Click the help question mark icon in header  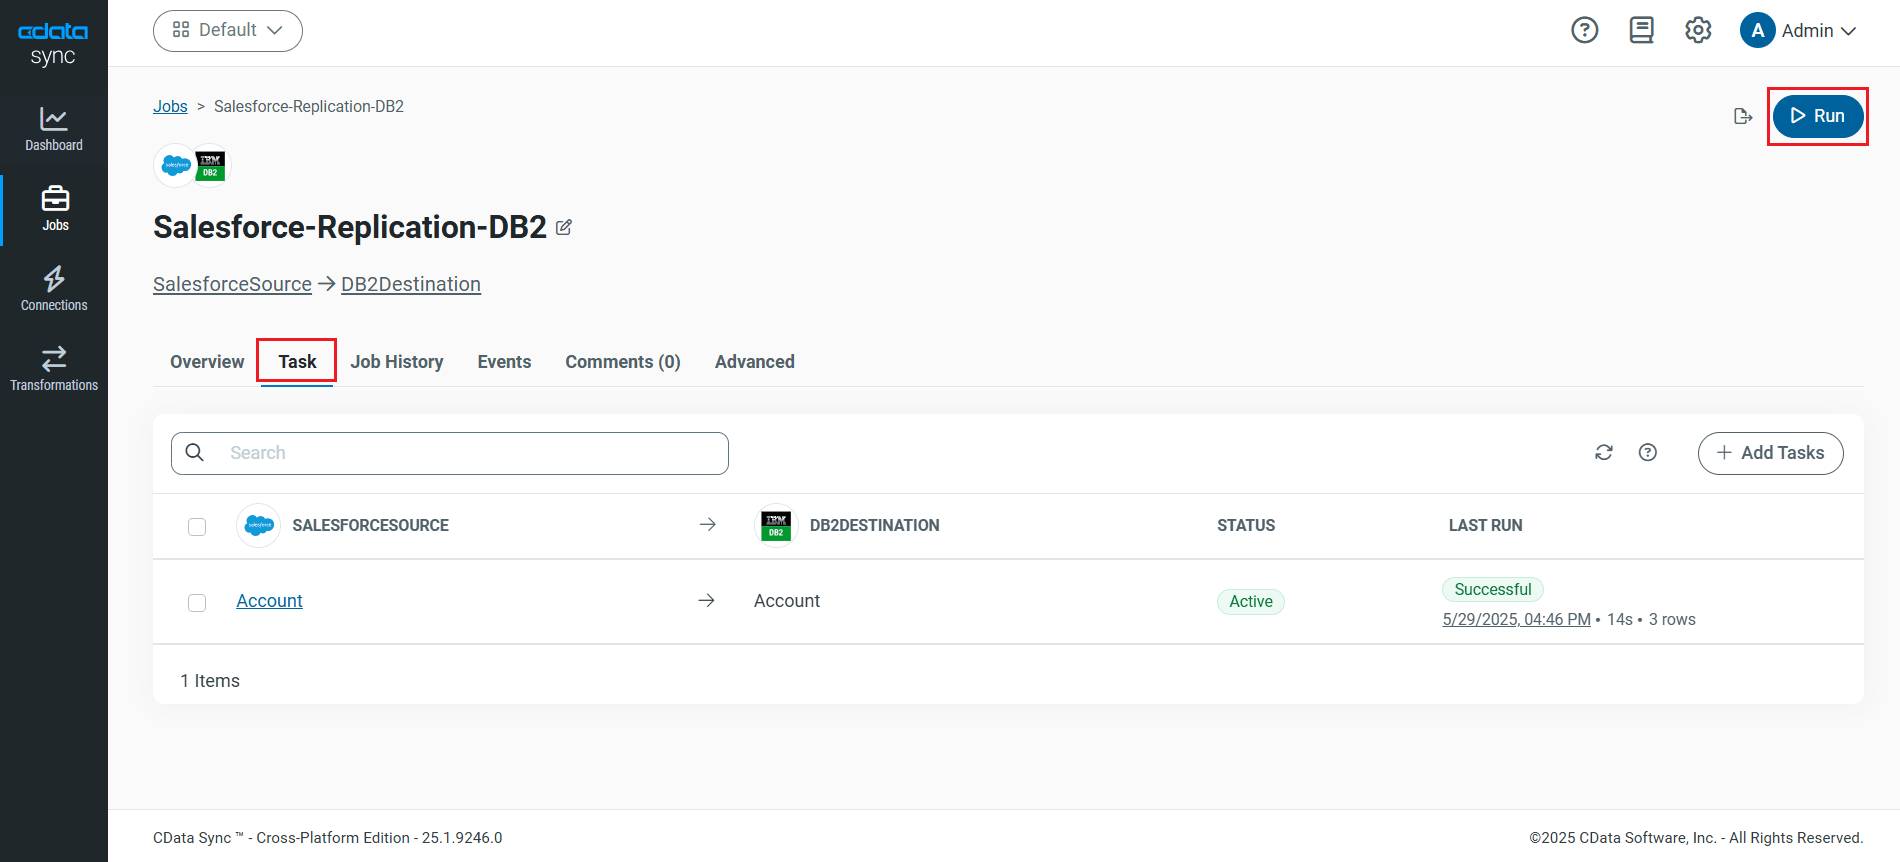pyautogui.click(x=1584, y=30)
